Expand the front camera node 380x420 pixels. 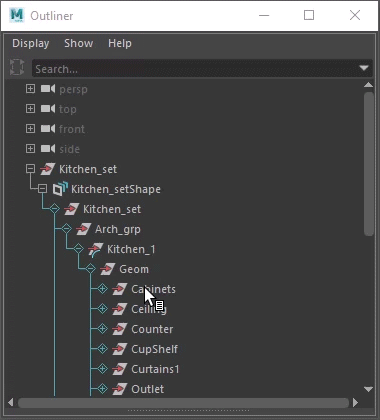click(30, 129)
